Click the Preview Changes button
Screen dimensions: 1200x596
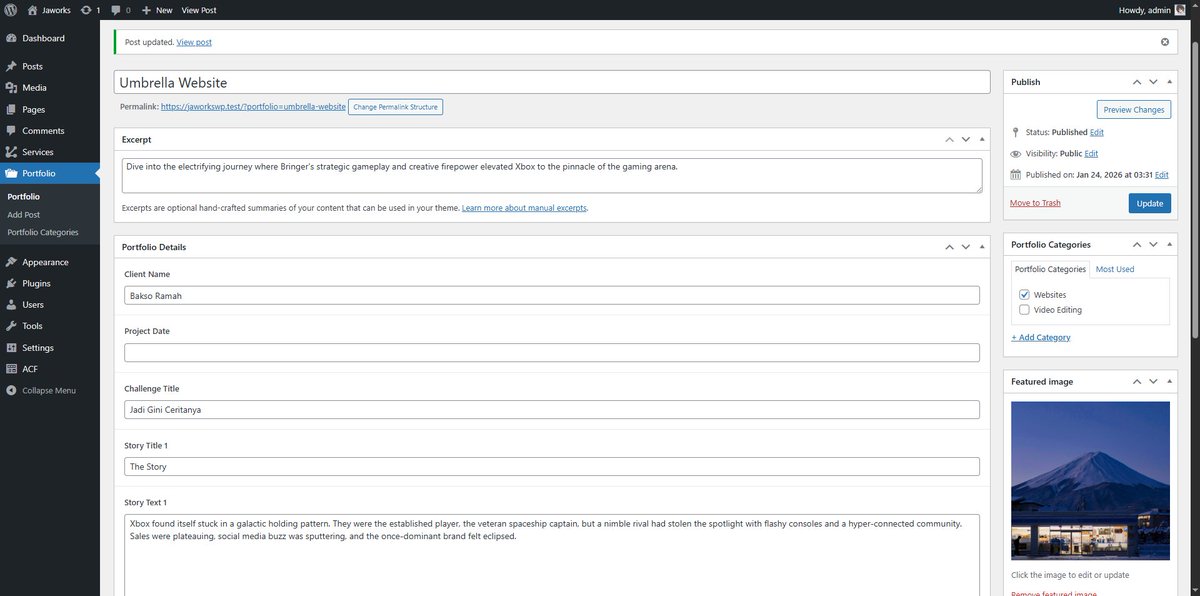pyautogui.click(x=1134, y=110)
